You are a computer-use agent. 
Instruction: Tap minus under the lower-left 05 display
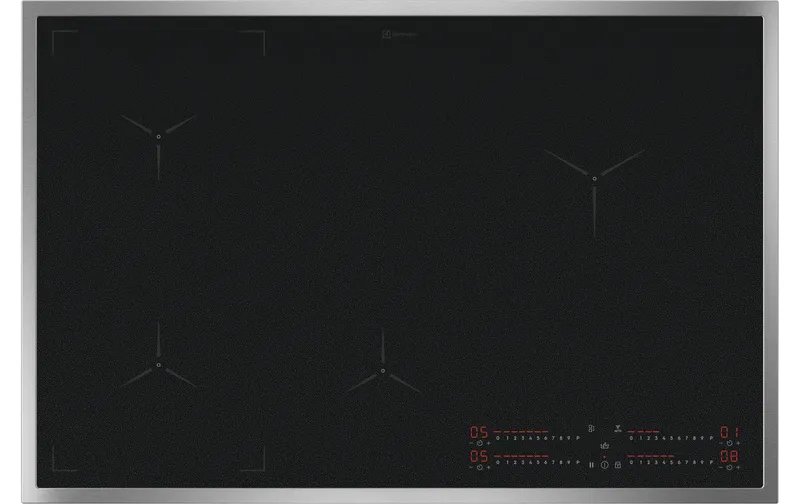coord(471,467)
